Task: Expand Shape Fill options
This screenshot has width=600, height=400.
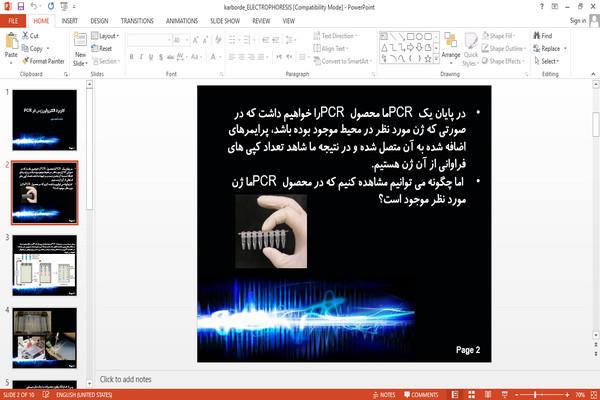Action: click(499, 36)
